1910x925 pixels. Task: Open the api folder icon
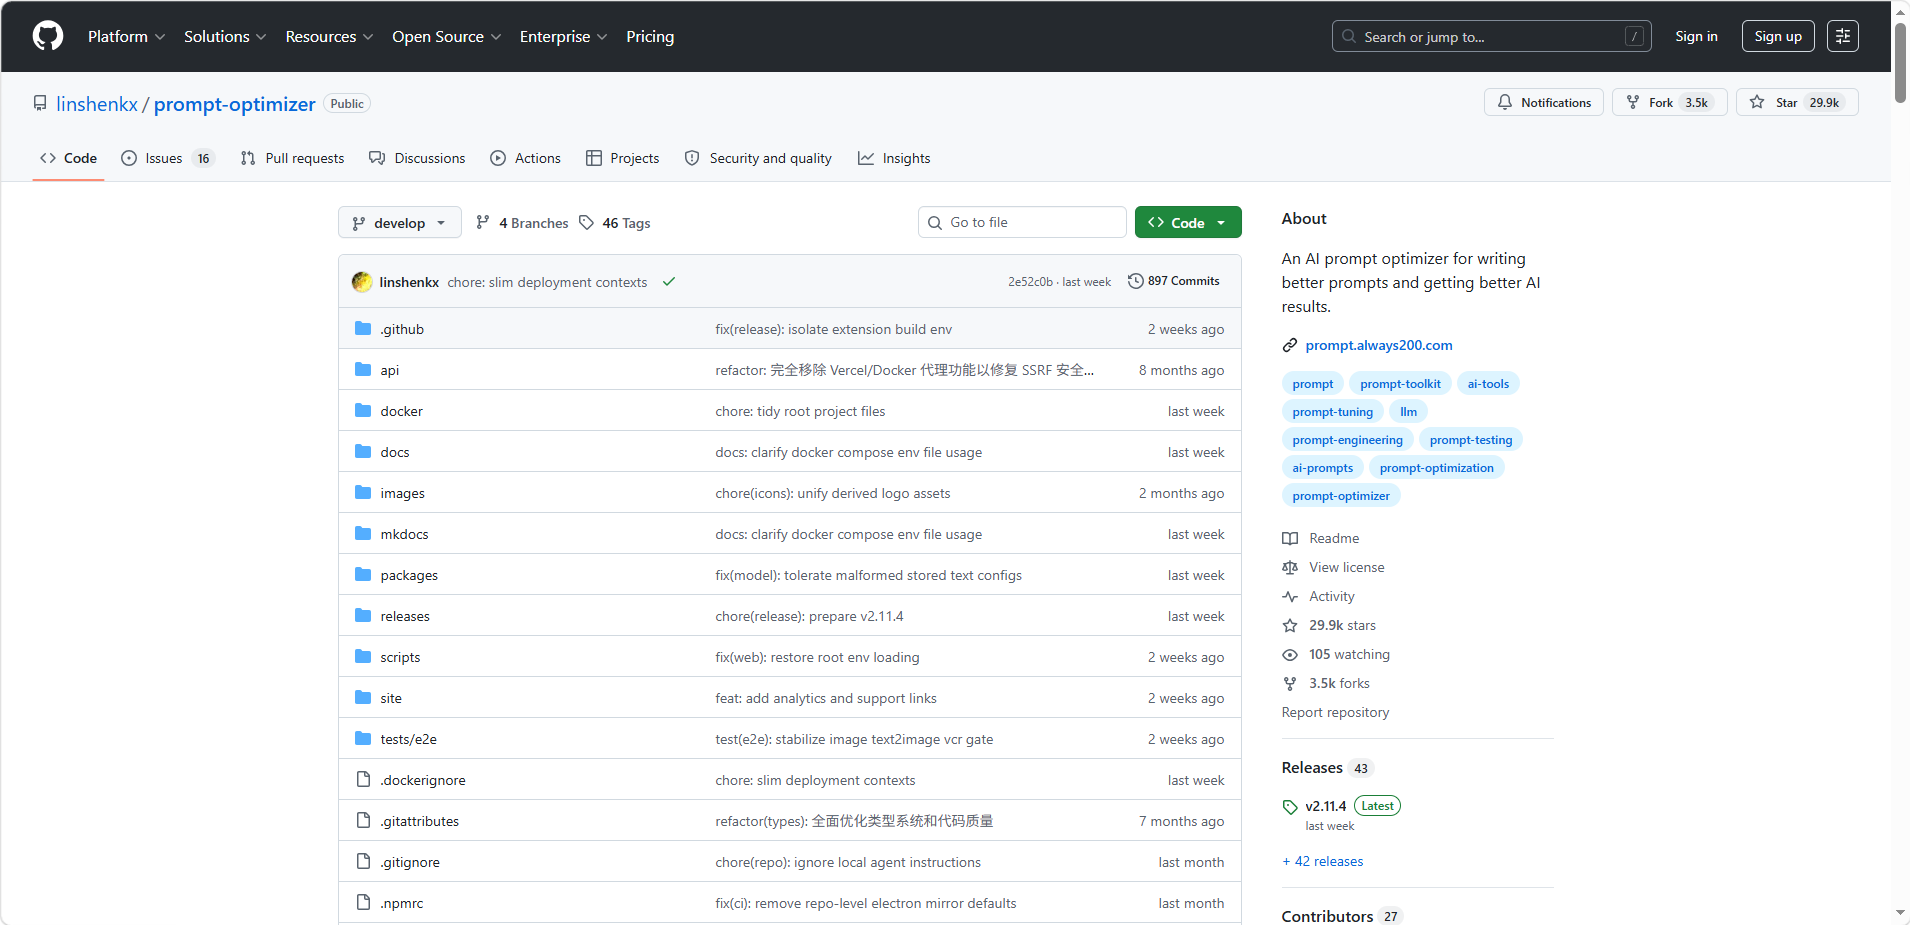pos(363,369)
